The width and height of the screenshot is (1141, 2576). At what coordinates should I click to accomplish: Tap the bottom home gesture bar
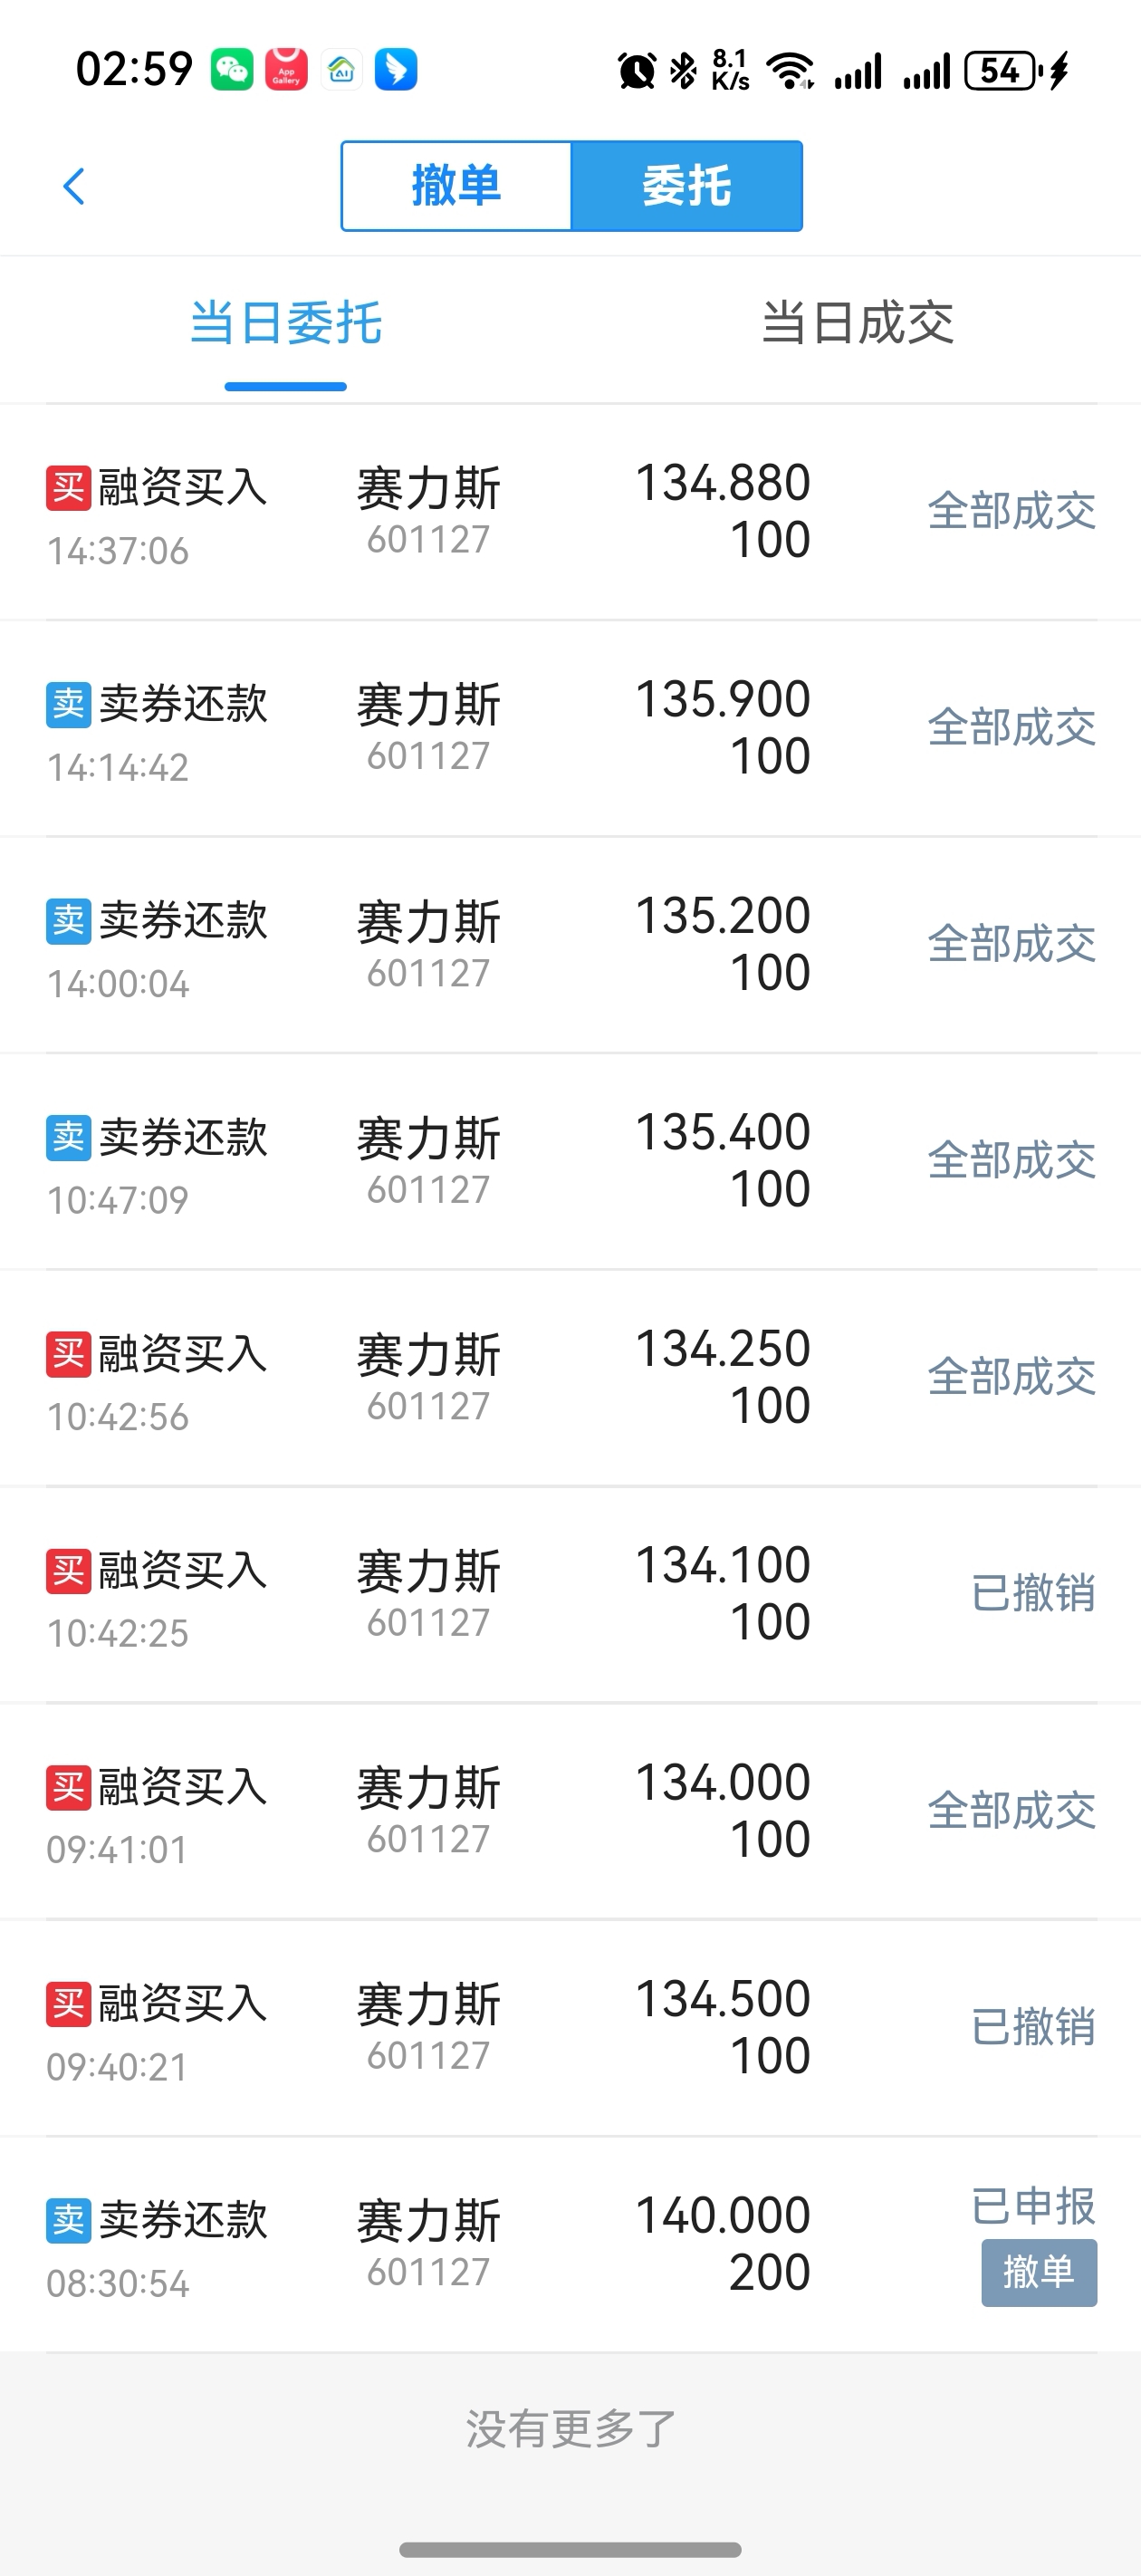click(x=570, y=2549)
